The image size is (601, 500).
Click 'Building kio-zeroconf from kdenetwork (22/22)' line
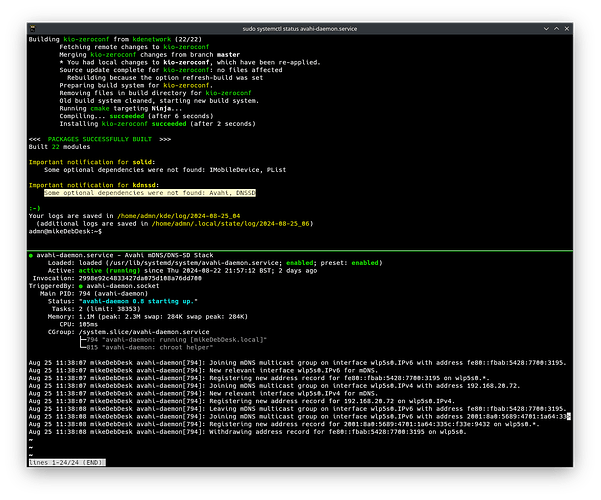[x=115, y=39]
